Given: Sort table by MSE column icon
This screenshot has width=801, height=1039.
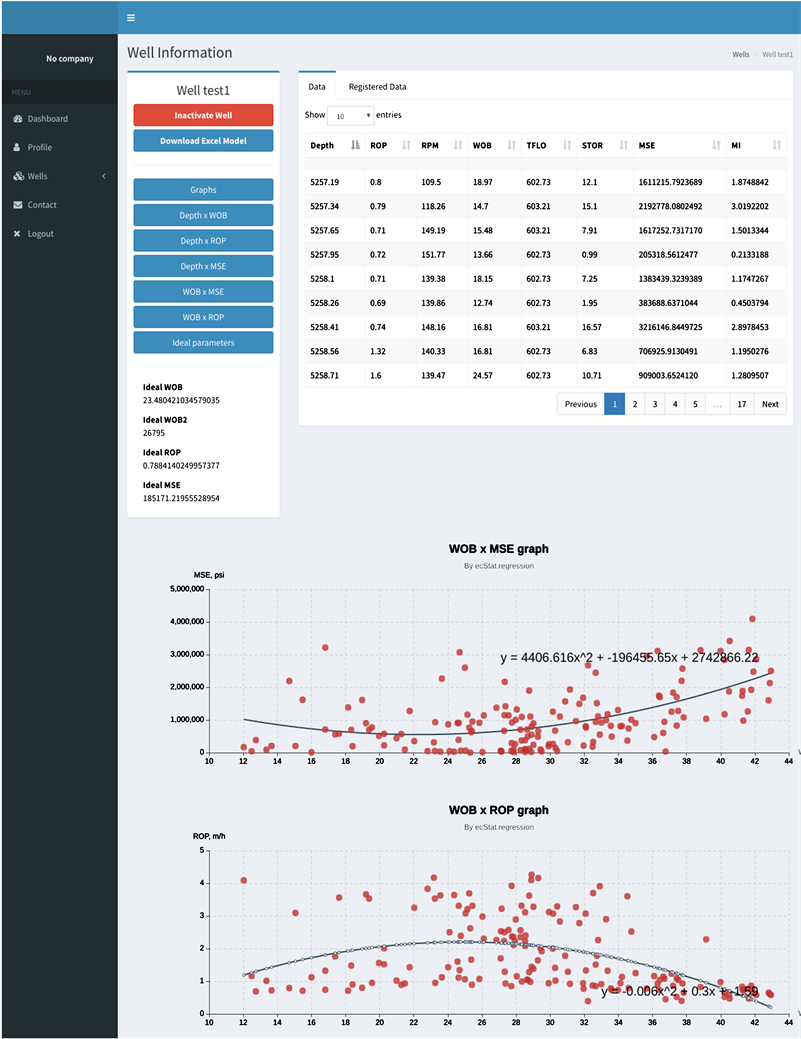Looking at the screenshot, I should 716,145.
